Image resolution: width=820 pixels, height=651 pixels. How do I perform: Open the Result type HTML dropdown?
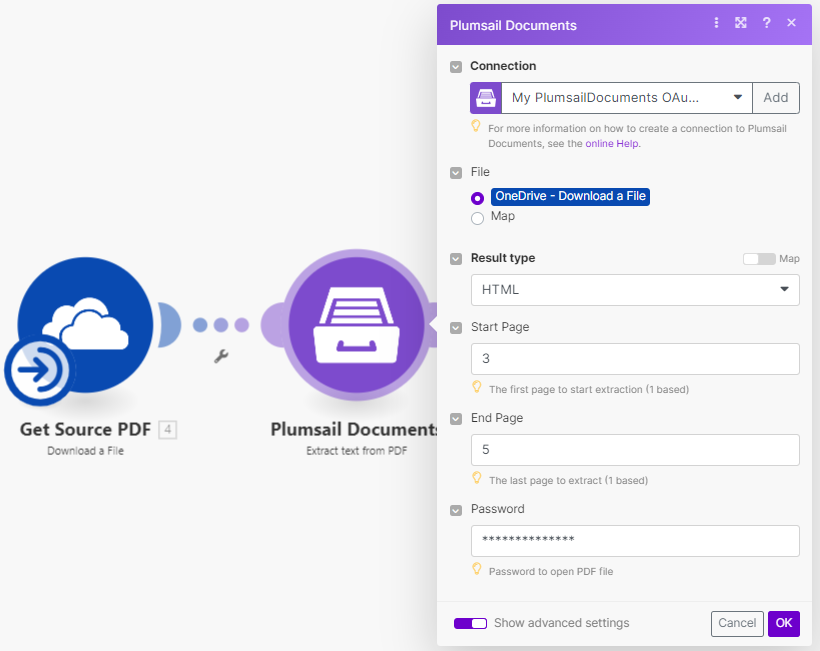635,290
